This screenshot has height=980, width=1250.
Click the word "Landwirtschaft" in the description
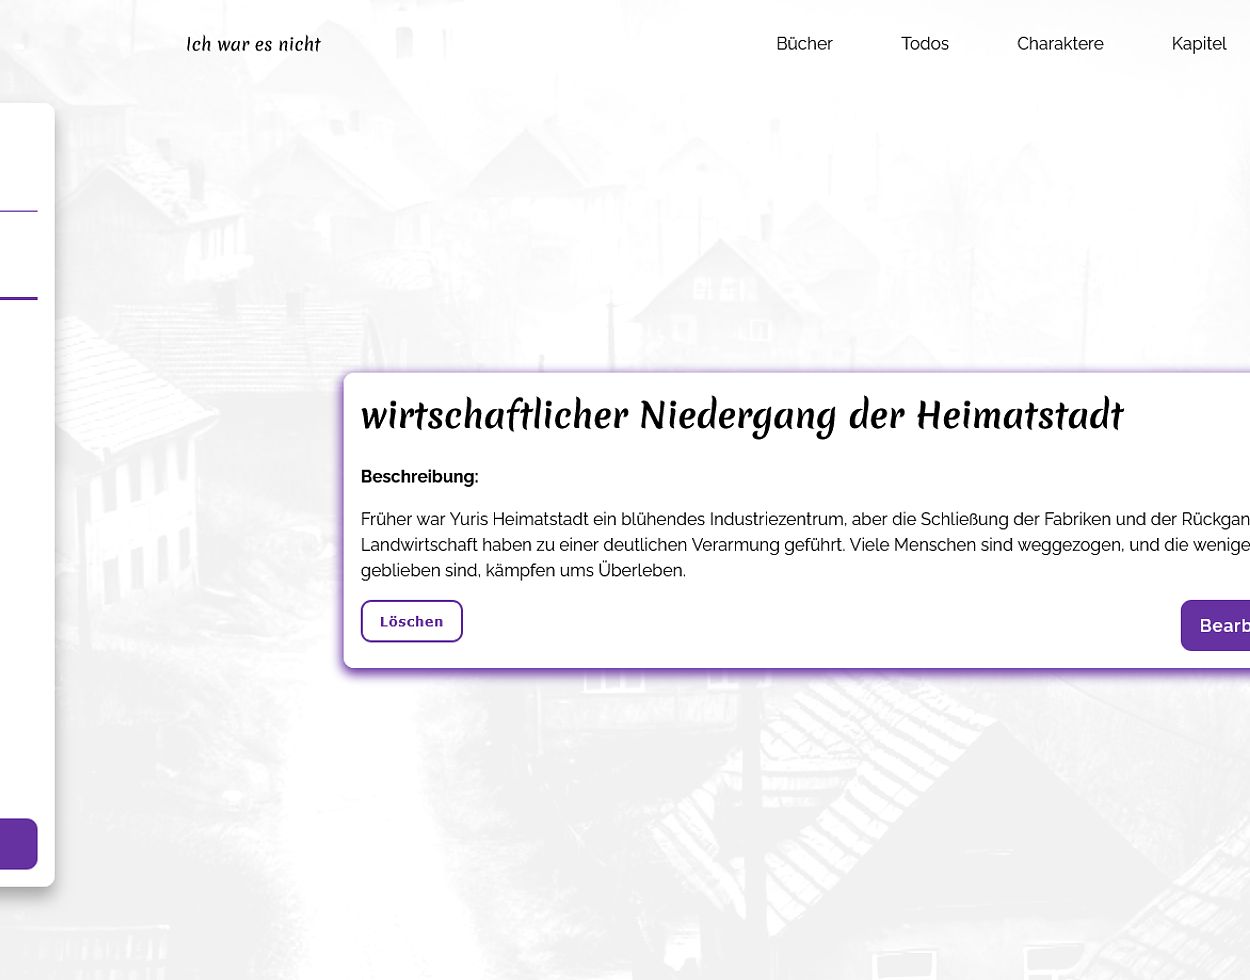point(419,545)
